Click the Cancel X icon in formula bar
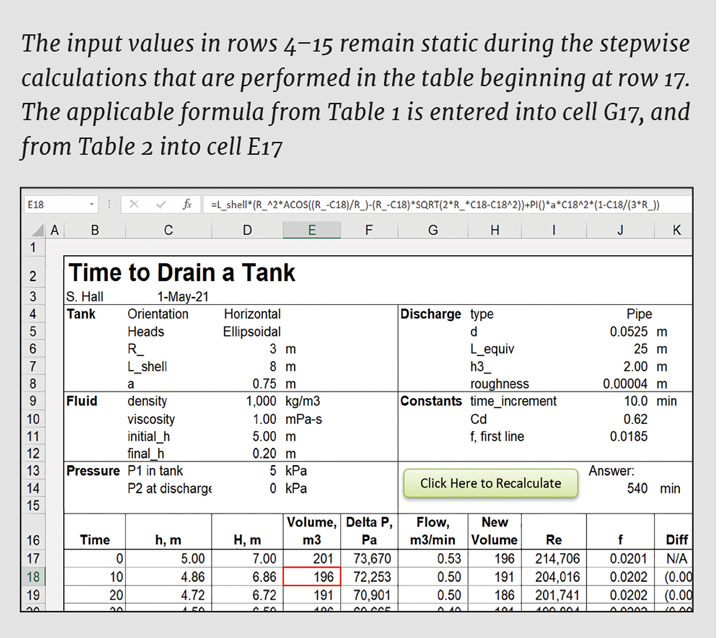Viewport: 720px width, 638px height. point(135,204)
